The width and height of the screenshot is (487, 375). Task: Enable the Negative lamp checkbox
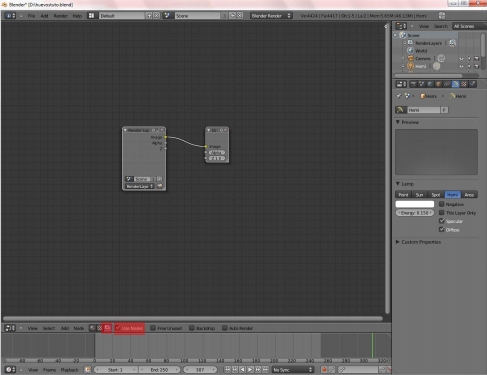442,204
